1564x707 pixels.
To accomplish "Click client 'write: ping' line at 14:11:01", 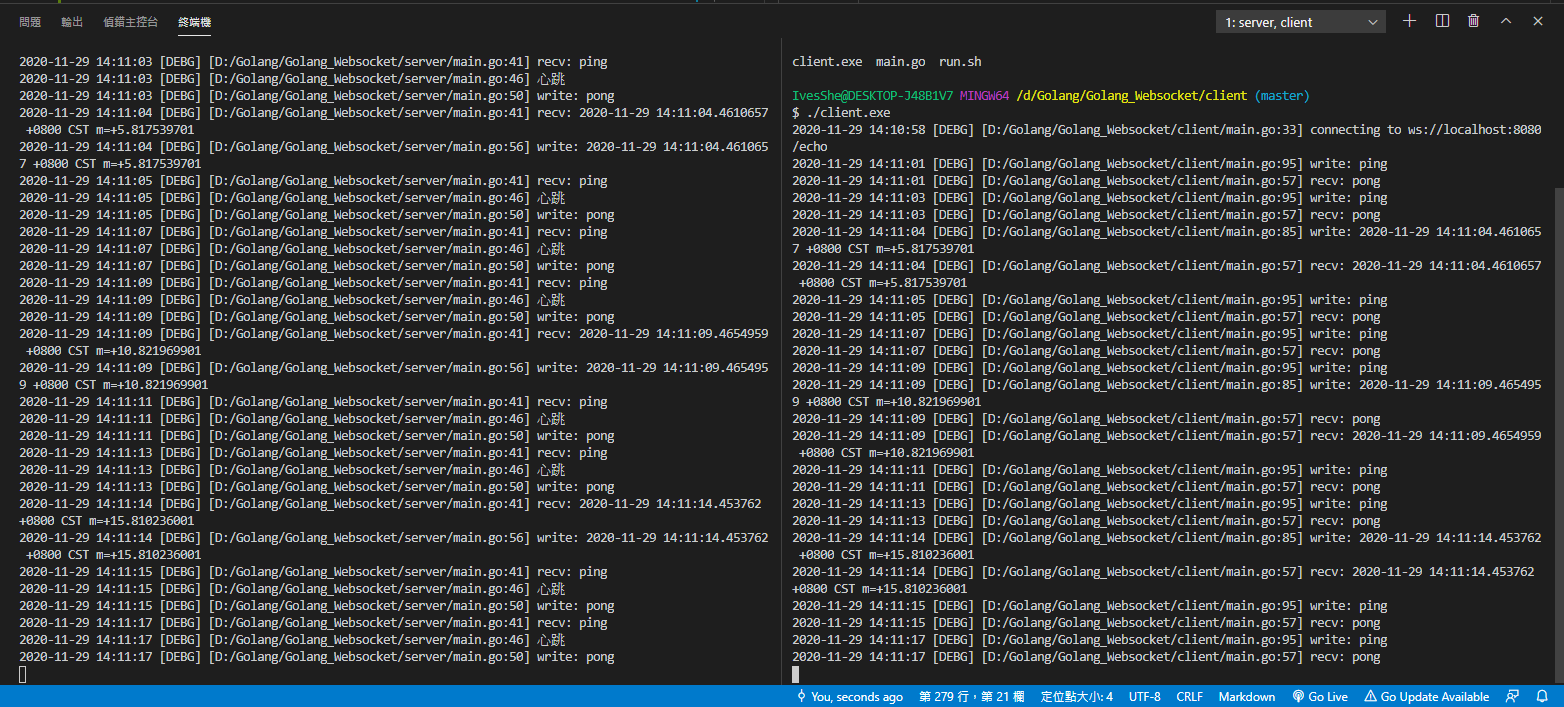I will [x=1089, y=164].
